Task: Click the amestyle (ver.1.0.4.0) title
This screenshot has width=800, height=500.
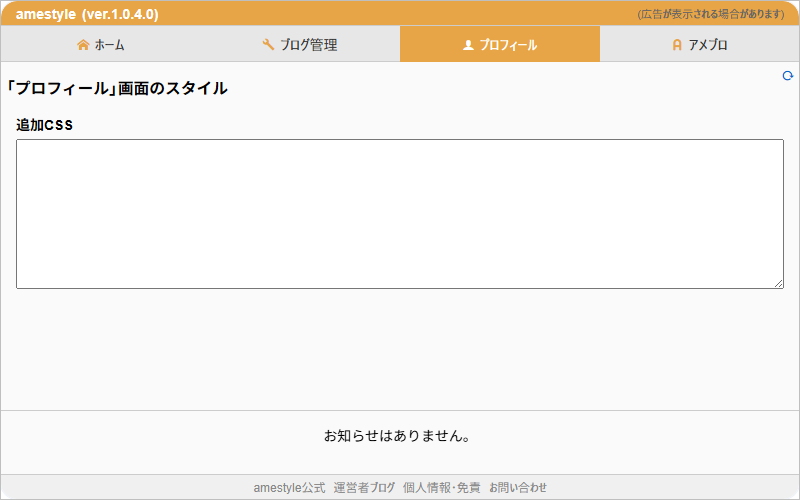Action: pyautogui.click(x=87, y=14)
